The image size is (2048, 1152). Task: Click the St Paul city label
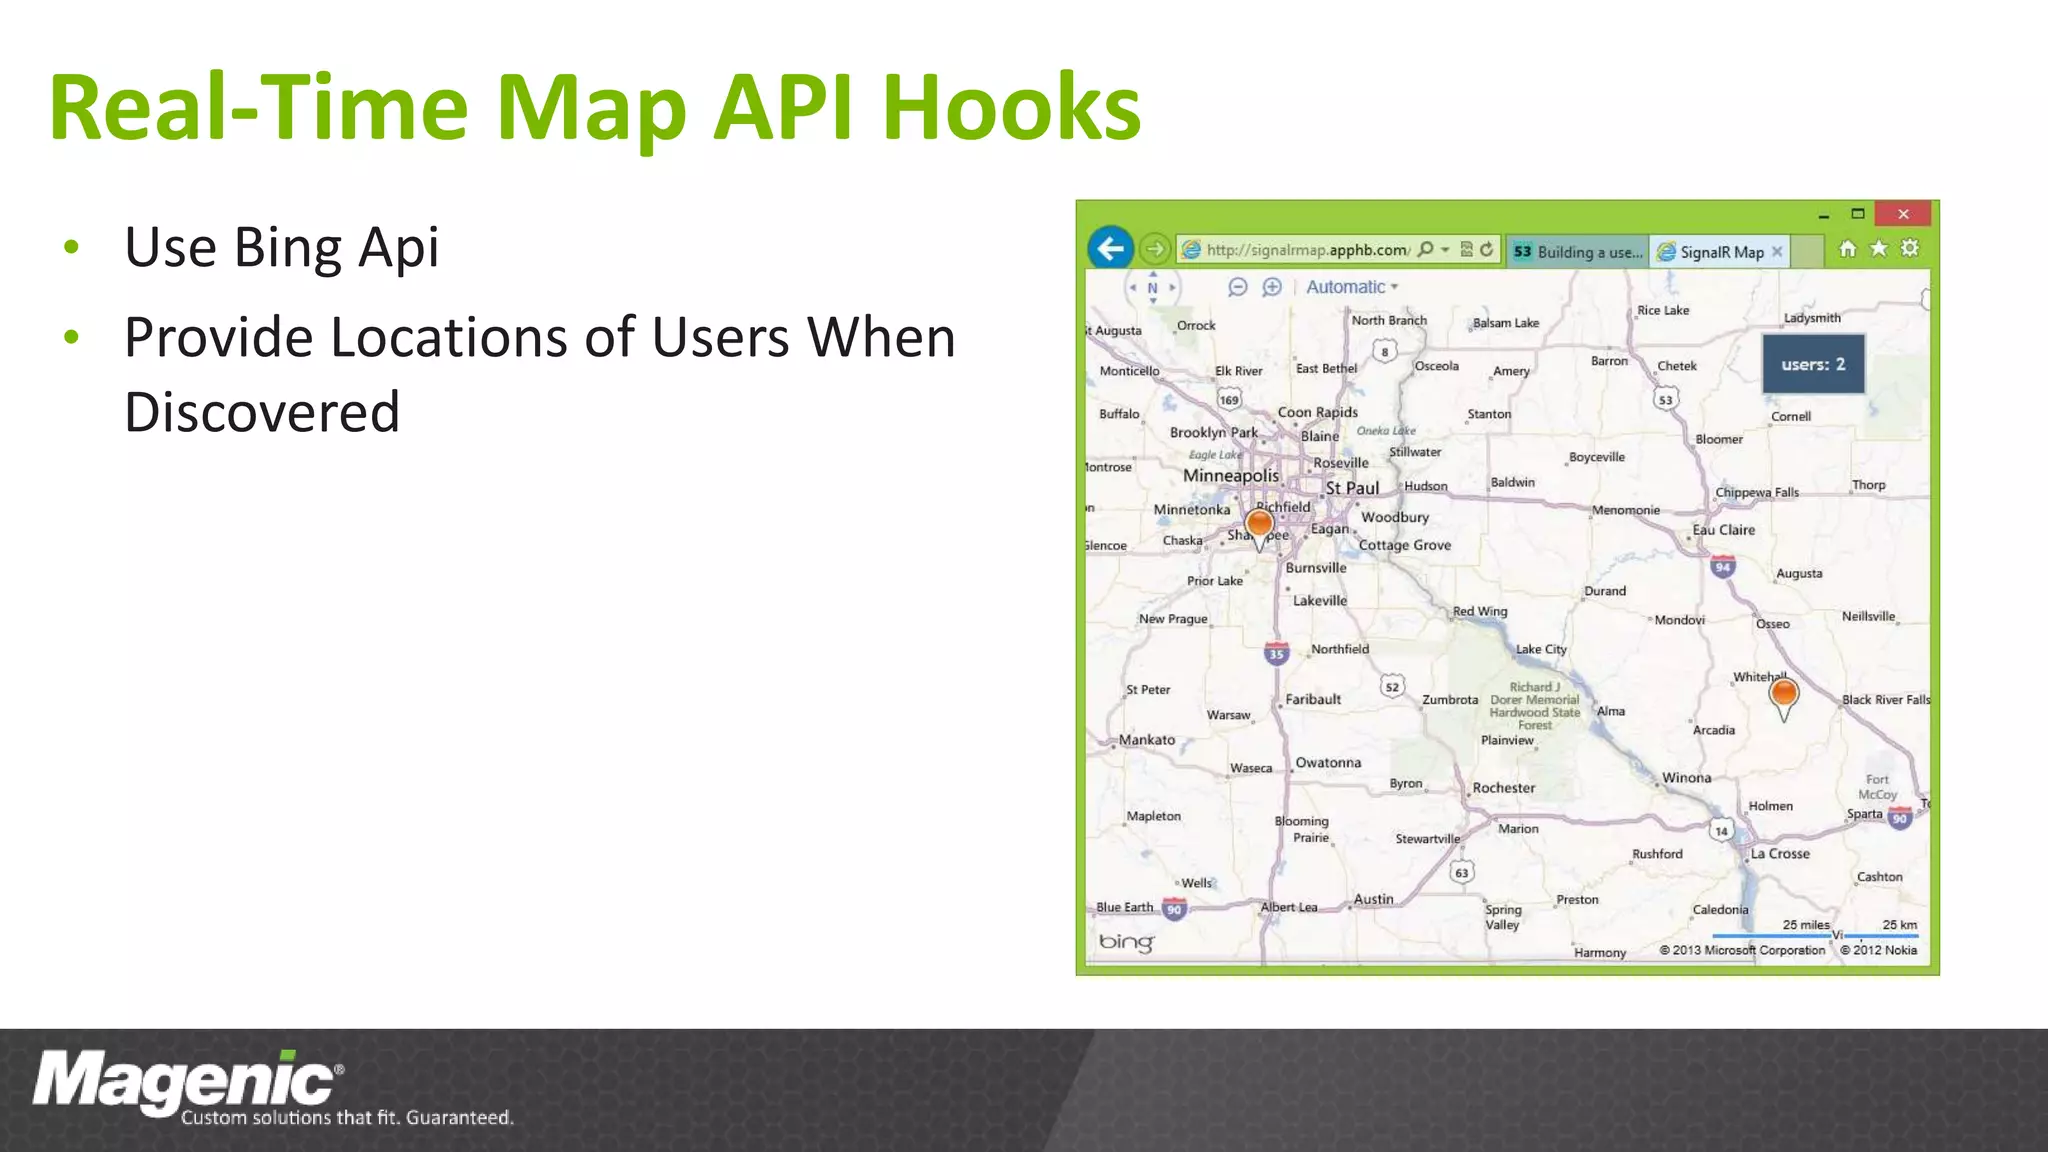coord(1352,488)
